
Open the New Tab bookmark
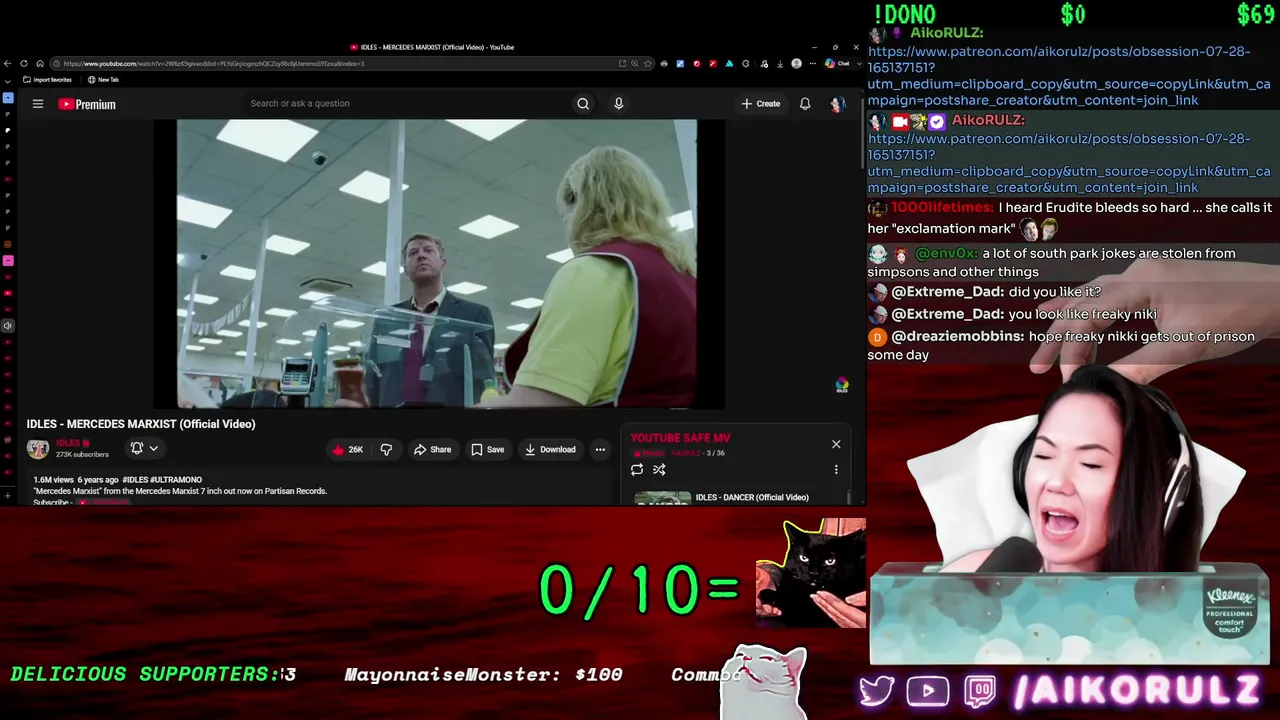click(x=103, y=80)
